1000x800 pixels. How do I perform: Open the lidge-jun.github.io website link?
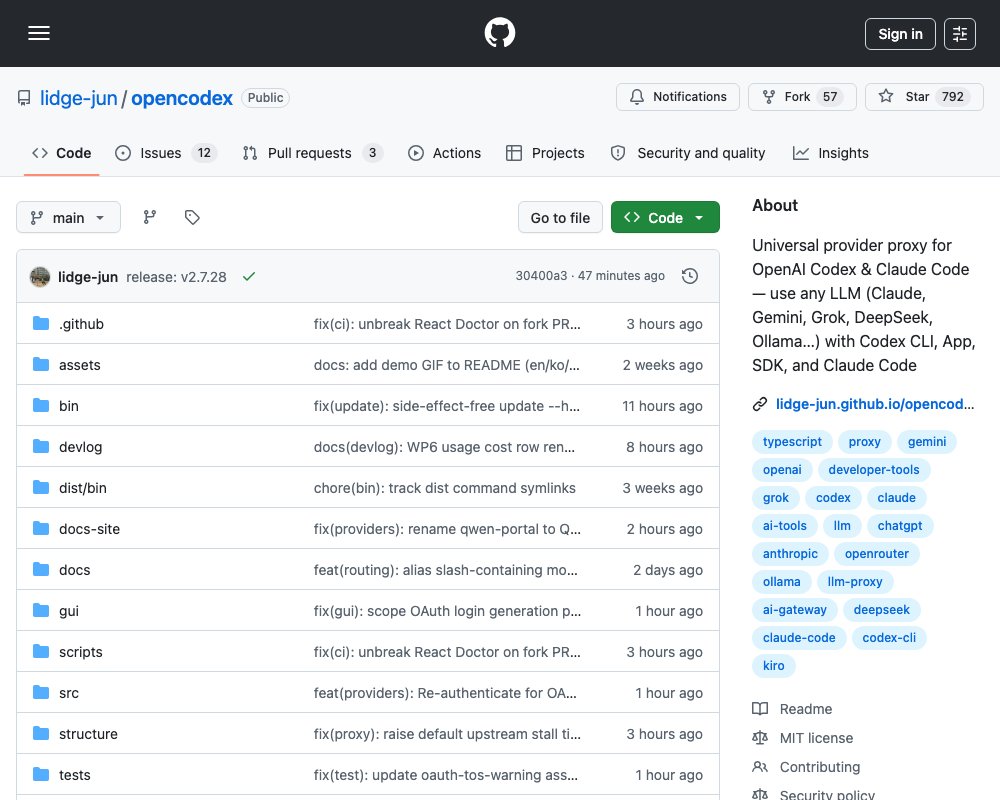tap(874, 404)
